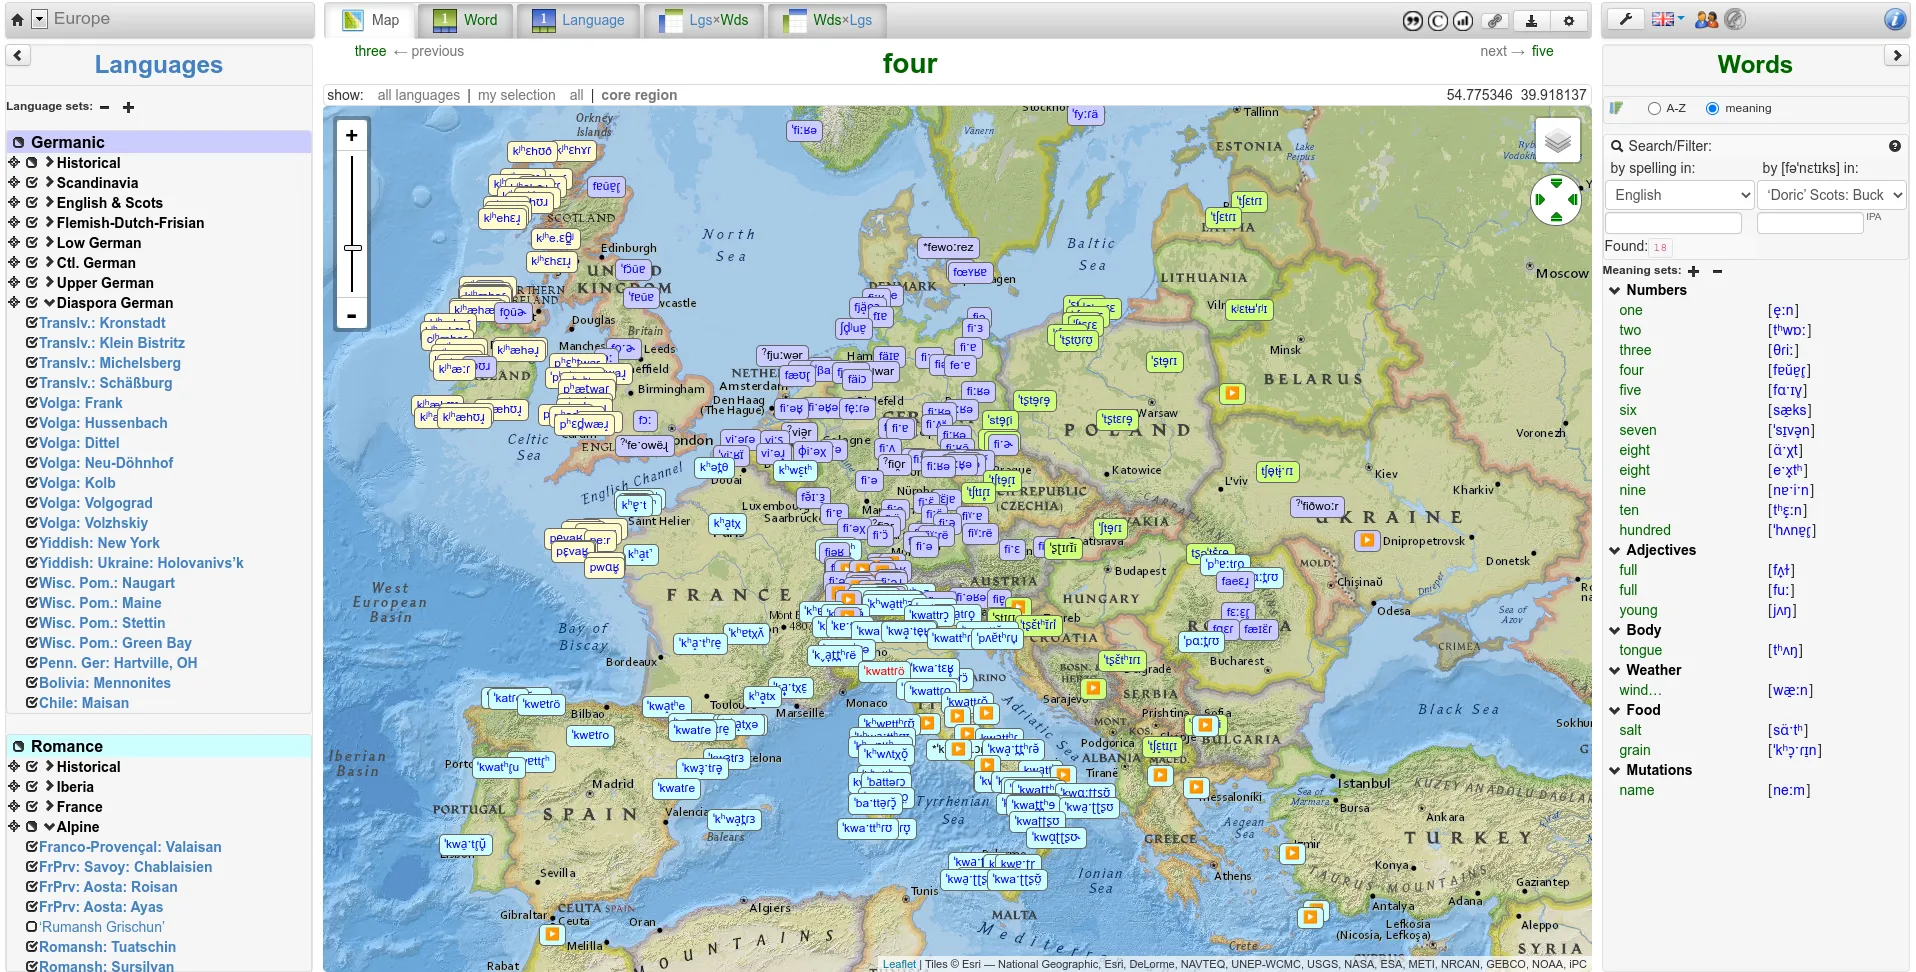
Task: Switch to the Word tab
Action: tap(465, 20)
